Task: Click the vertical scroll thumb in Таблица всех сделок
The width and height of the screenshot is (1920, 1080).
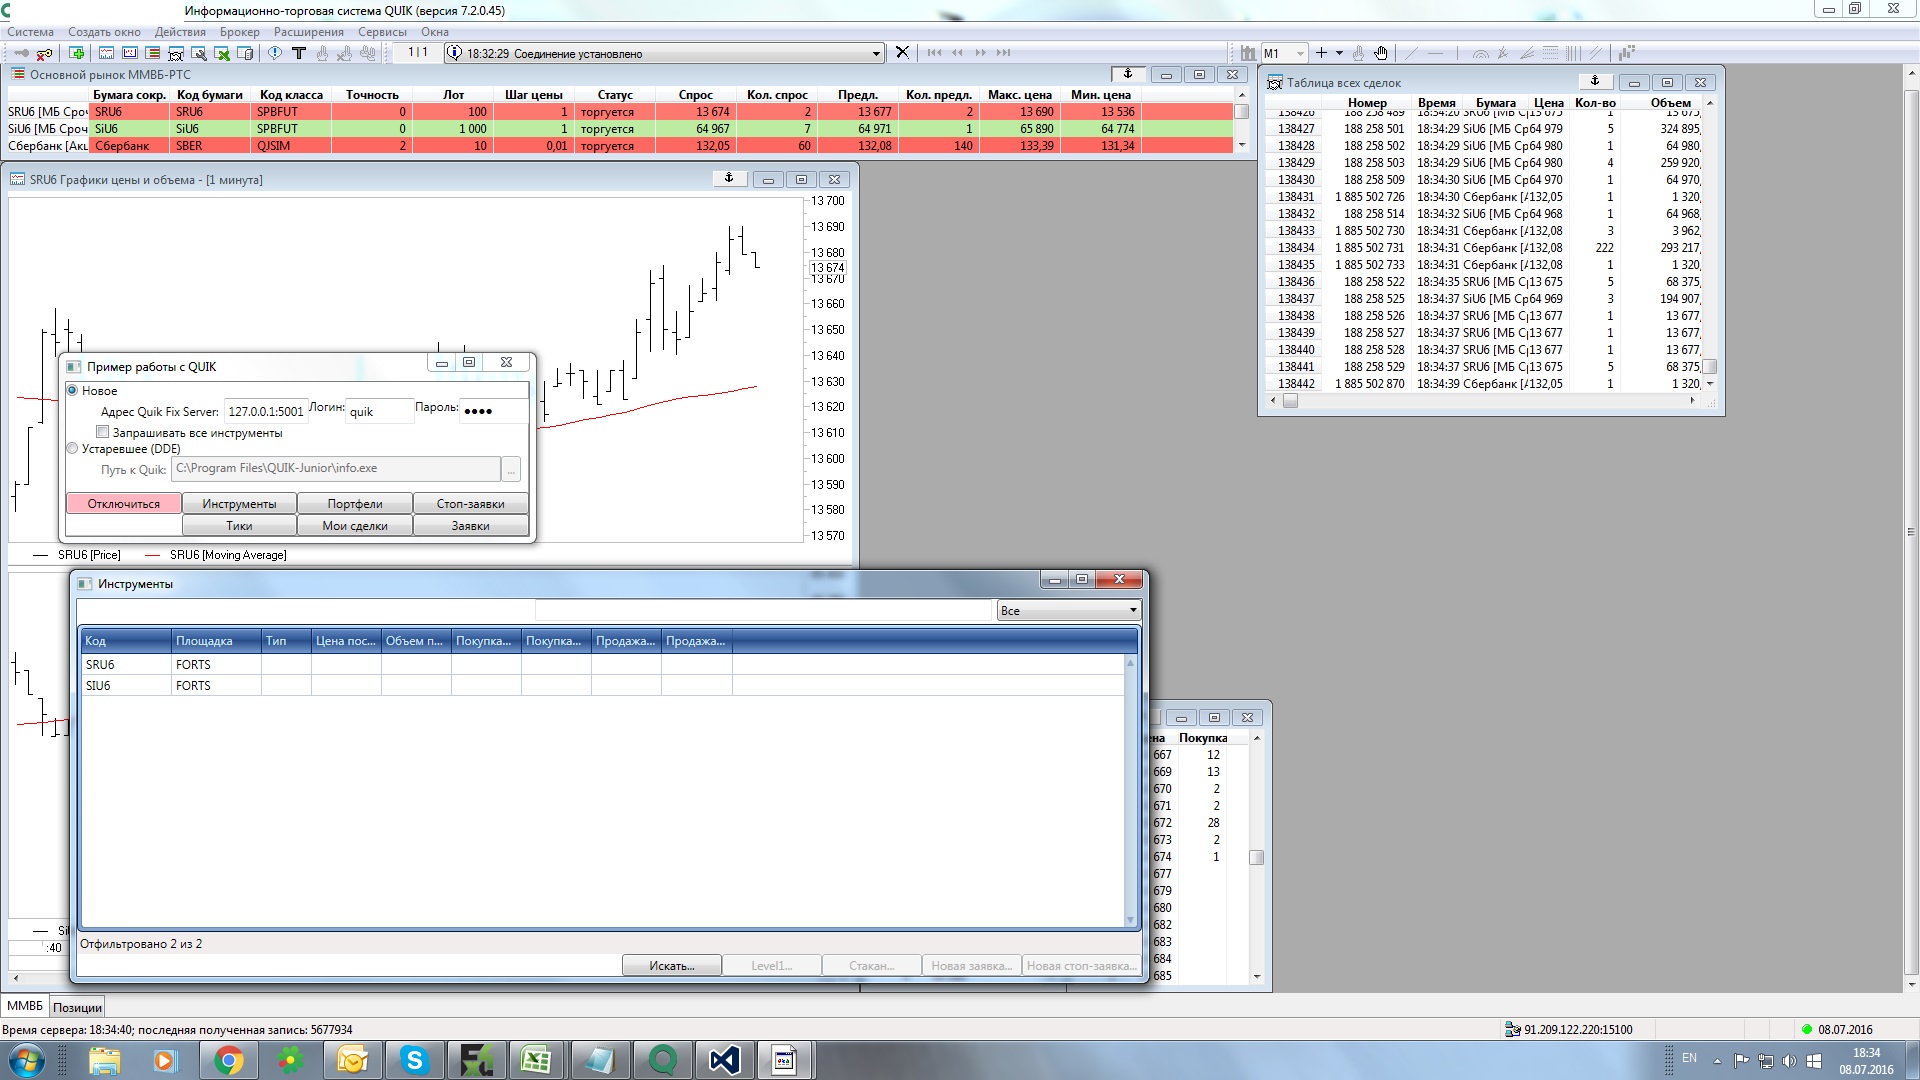Action: (x=1710, y=366)
